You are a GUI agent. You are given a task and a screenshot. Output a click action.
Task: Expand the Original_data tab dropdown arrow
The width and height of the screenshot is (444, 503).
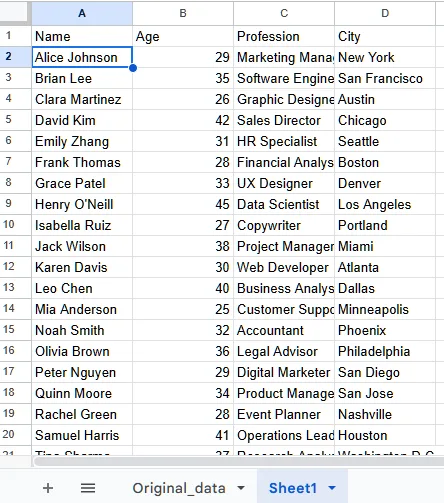241,488
